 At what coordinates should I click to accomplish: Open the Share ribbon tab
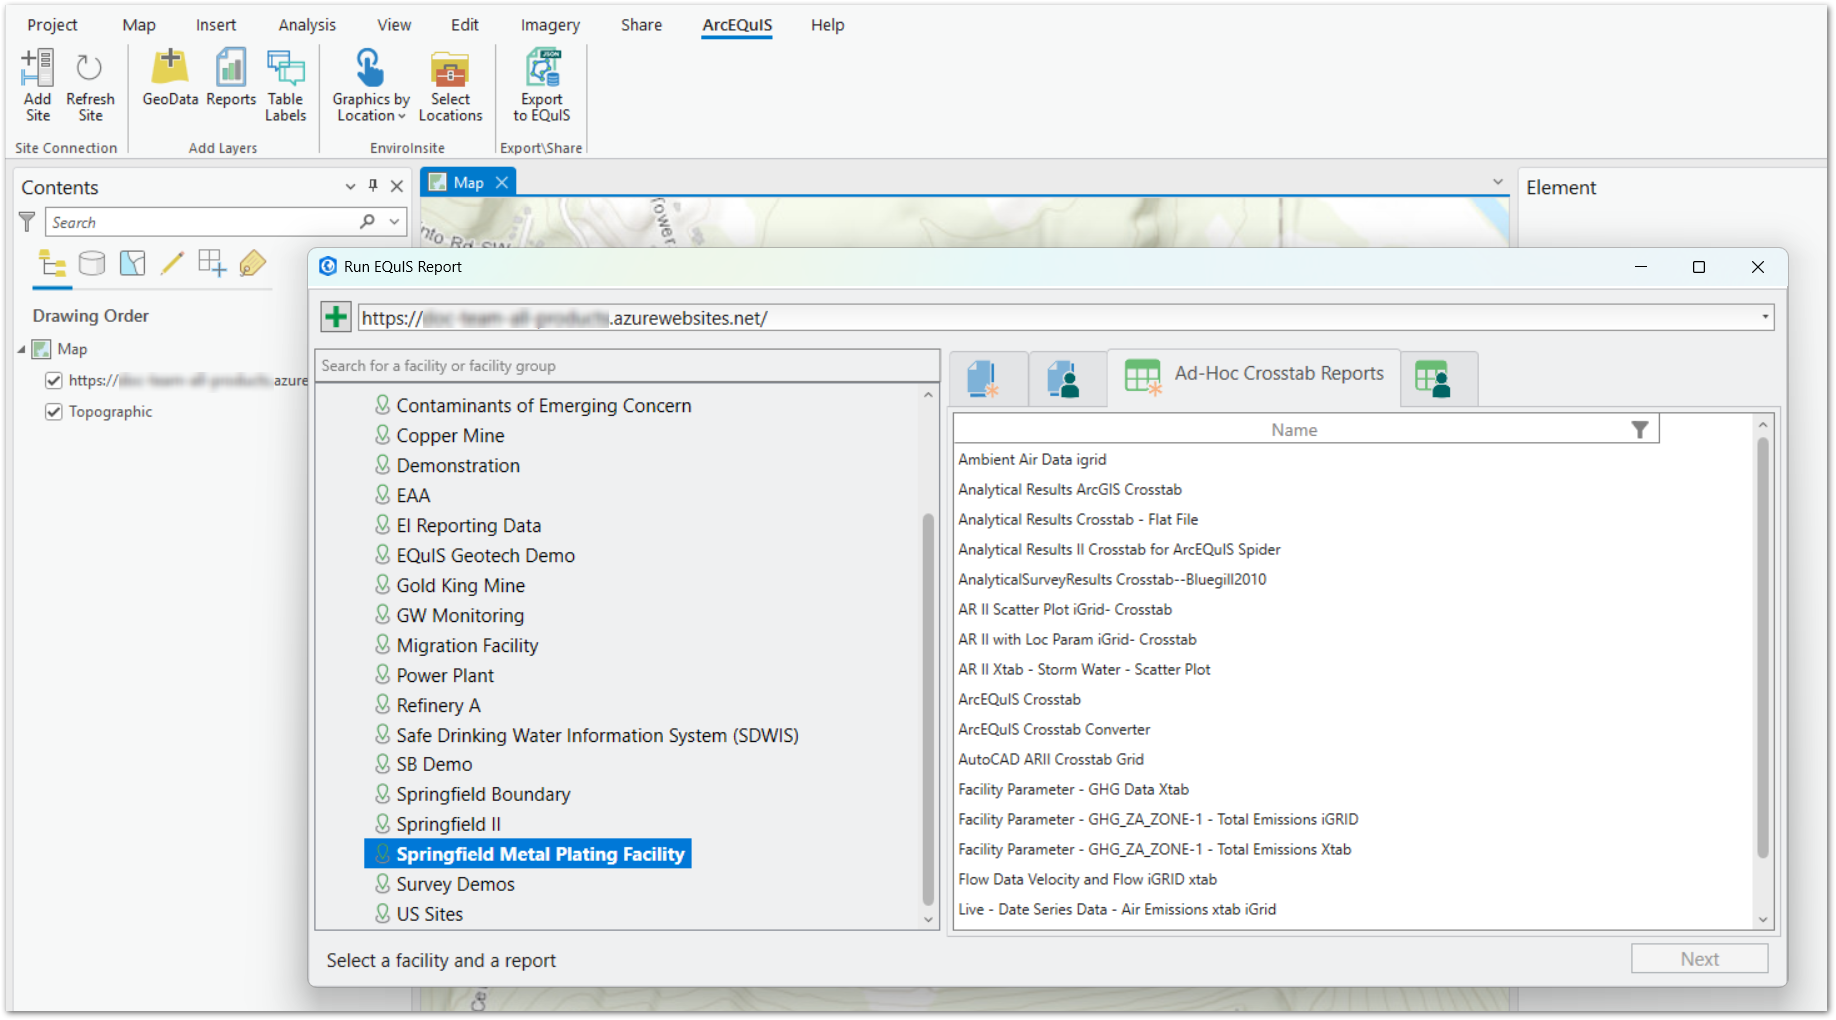[x=641, y=25]
